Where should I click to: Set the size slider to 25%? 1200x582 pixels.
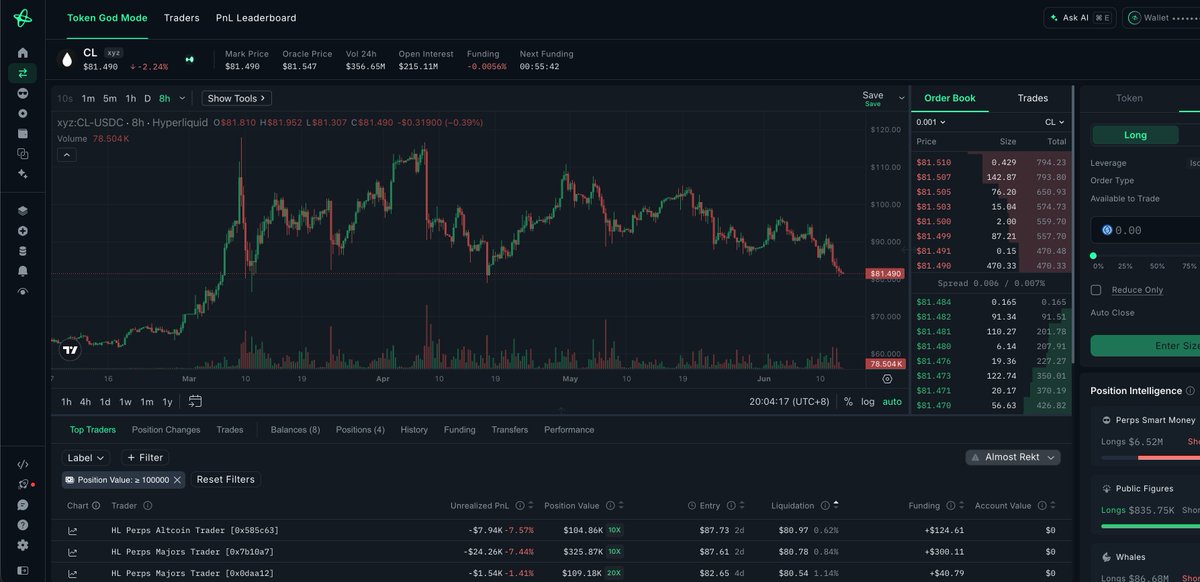point(1125,266)
